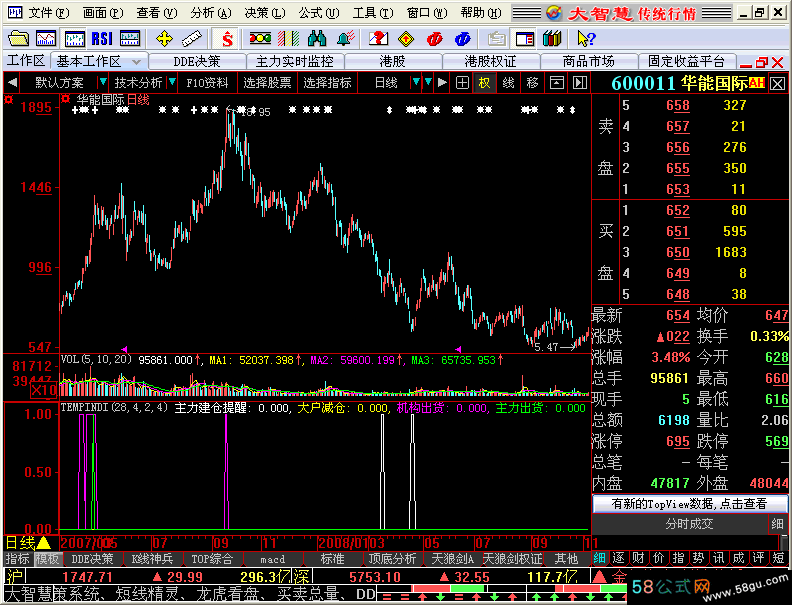Image resolution: width=792 pixels, height=605 pixels.
Task: Click the blue circular phi icon
Action: tap(462, 38)
